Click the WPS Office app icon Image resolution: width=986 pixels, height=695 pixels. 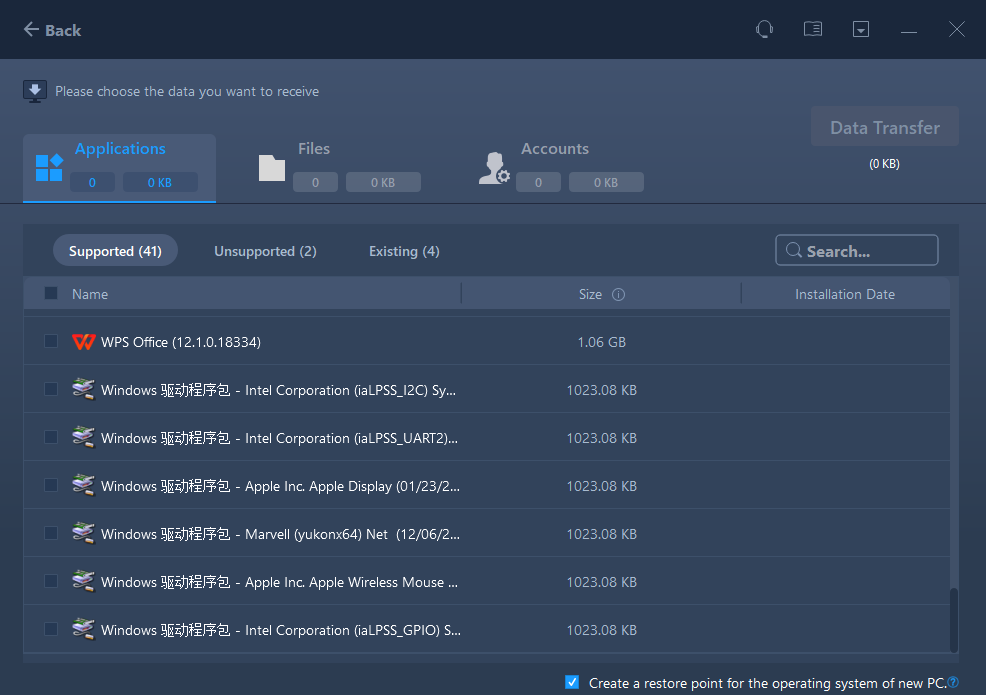[x=83, y=342]
